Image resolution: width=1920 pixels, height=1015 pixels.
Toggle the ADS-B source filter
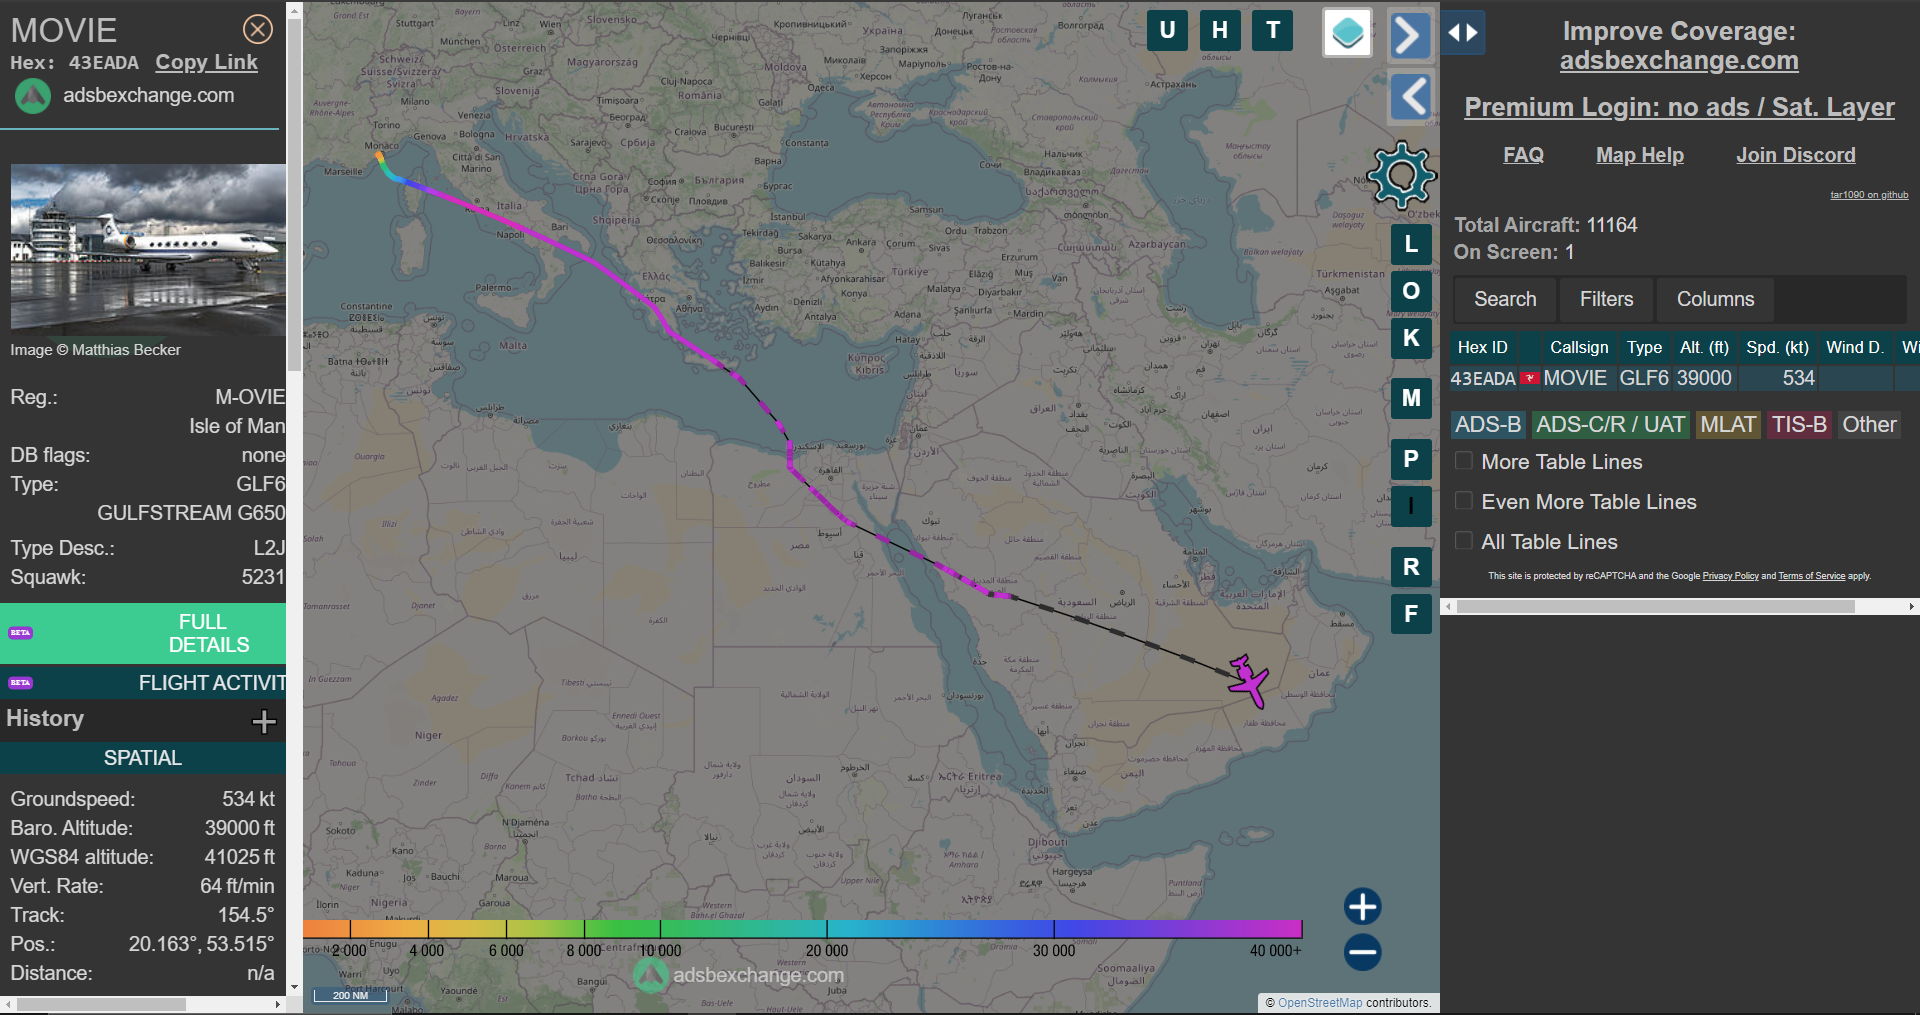point(1488,425)
